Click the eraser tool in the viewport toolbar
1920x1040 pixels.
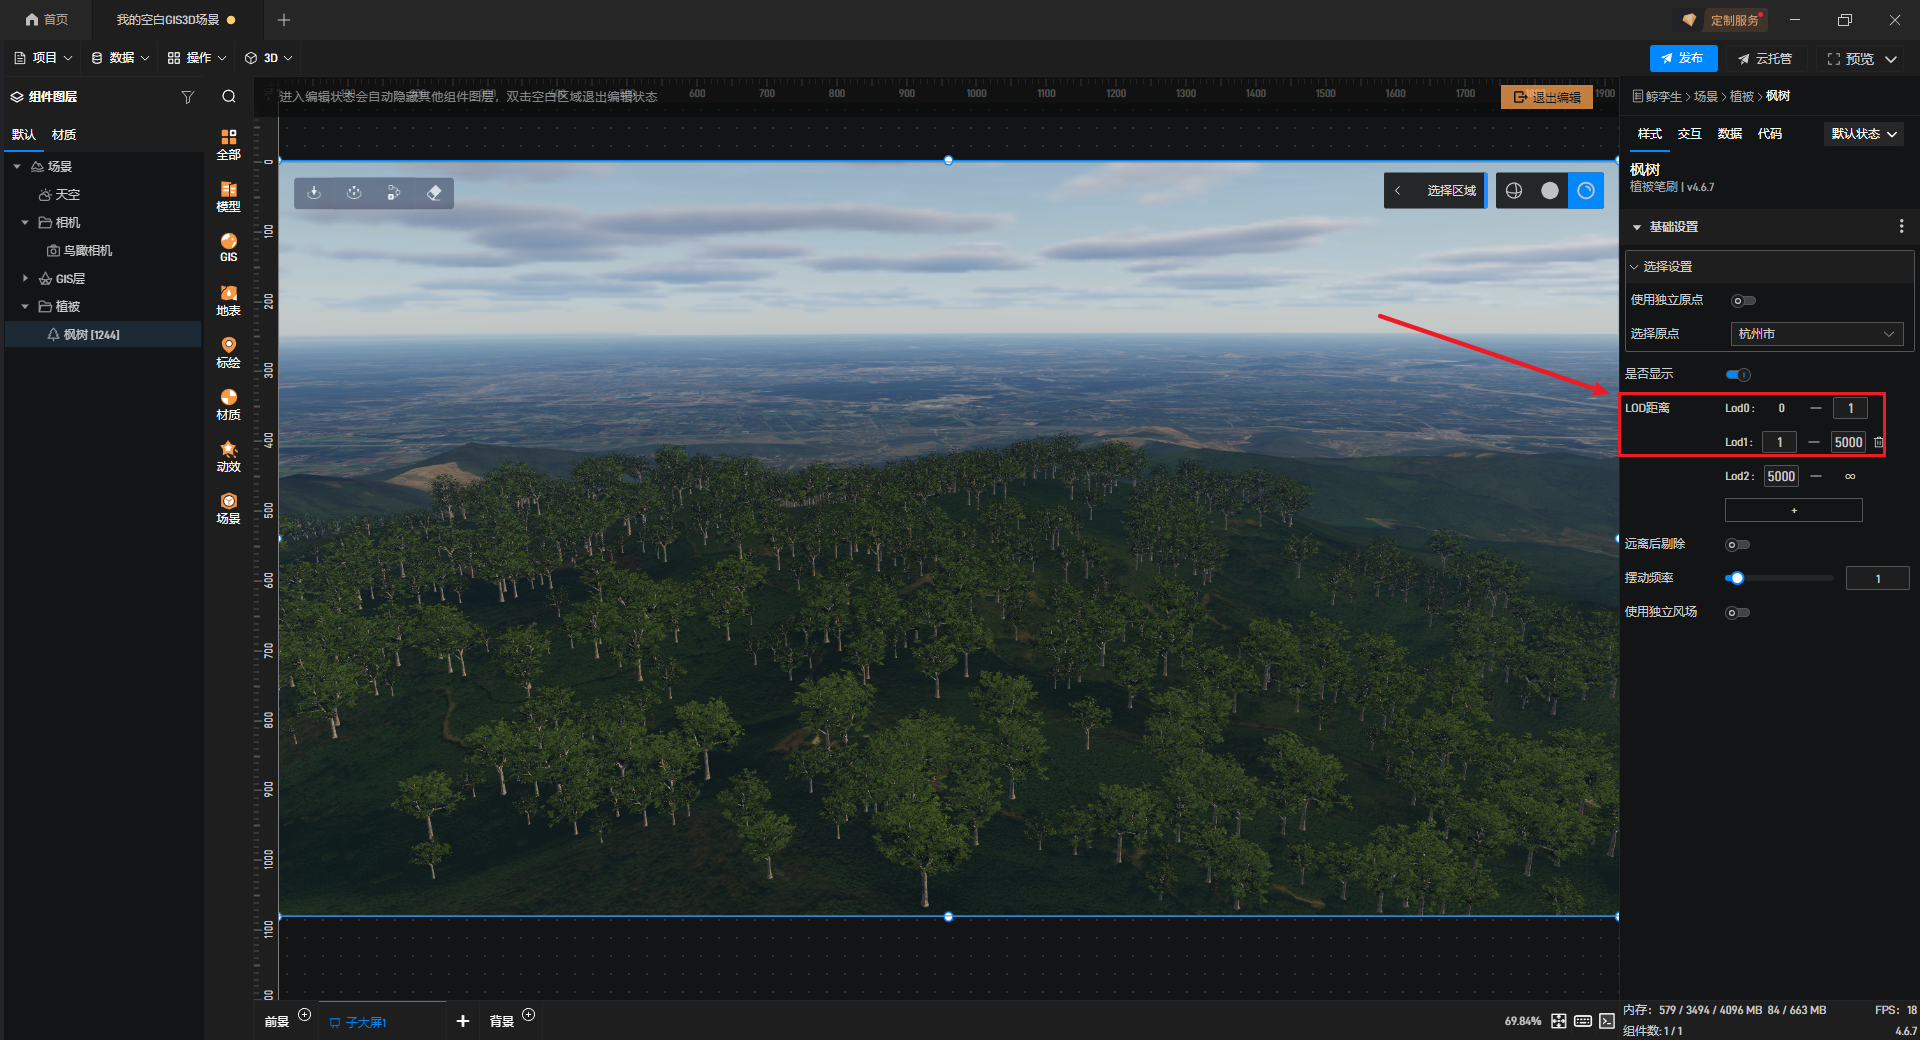[x=434, y=193]
